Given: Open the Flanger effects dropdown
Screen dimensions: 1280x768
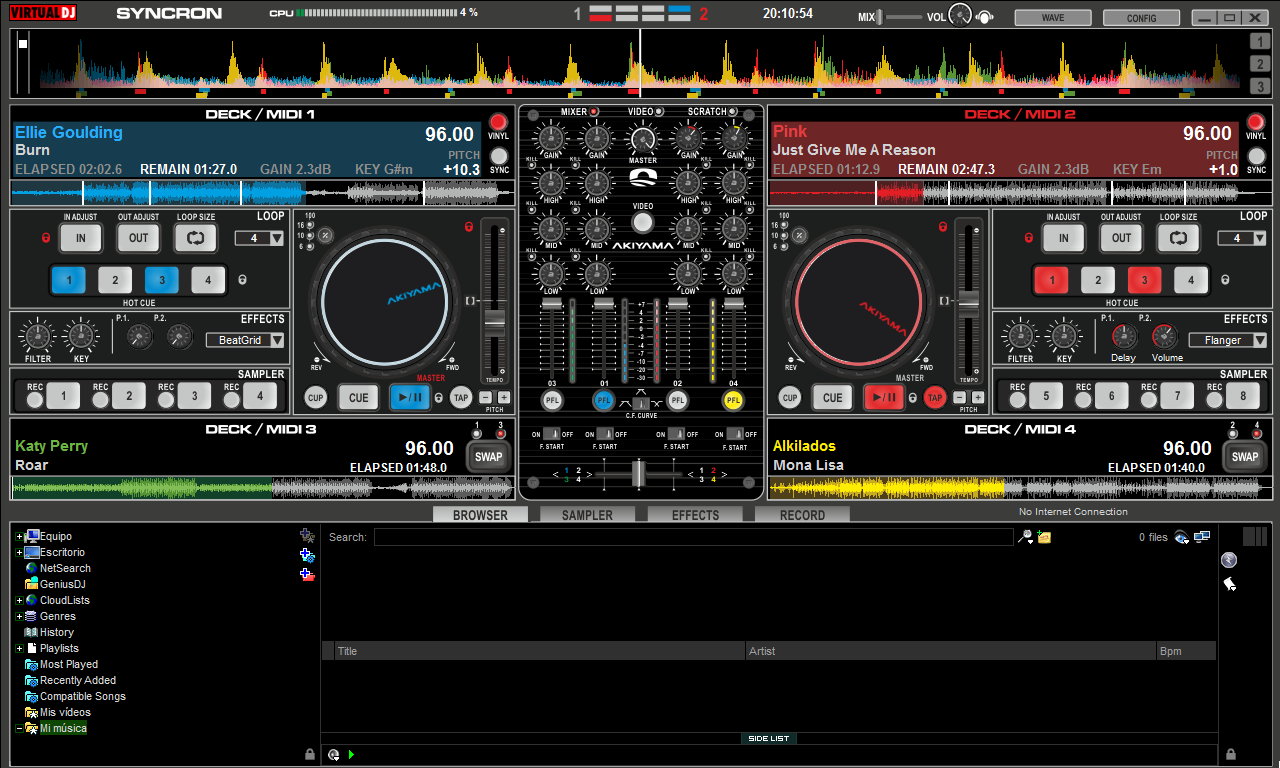Looking at the screenshot, I should pyautogui.click(x=1228, y=340).
